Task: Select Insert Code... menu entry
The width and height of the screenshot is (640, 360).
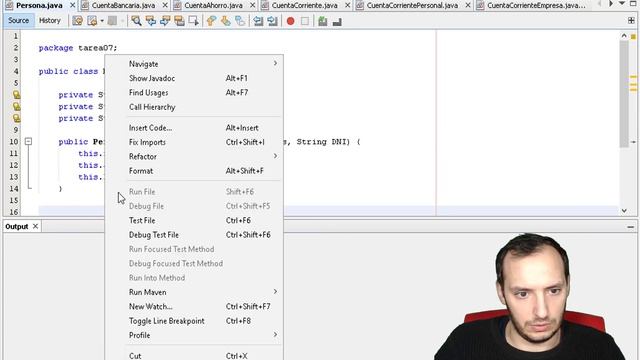Action: tap(194, 128)
